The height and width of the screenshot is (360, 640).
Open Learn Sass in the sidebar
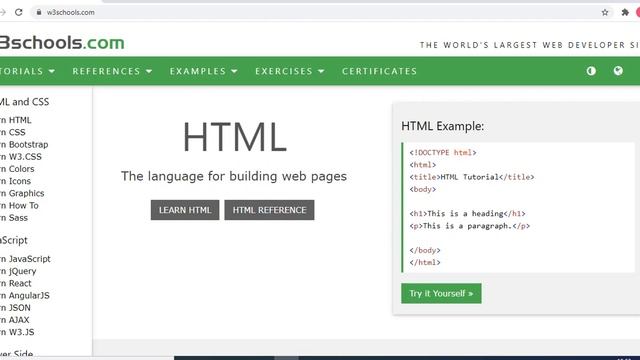pos(14,218)
